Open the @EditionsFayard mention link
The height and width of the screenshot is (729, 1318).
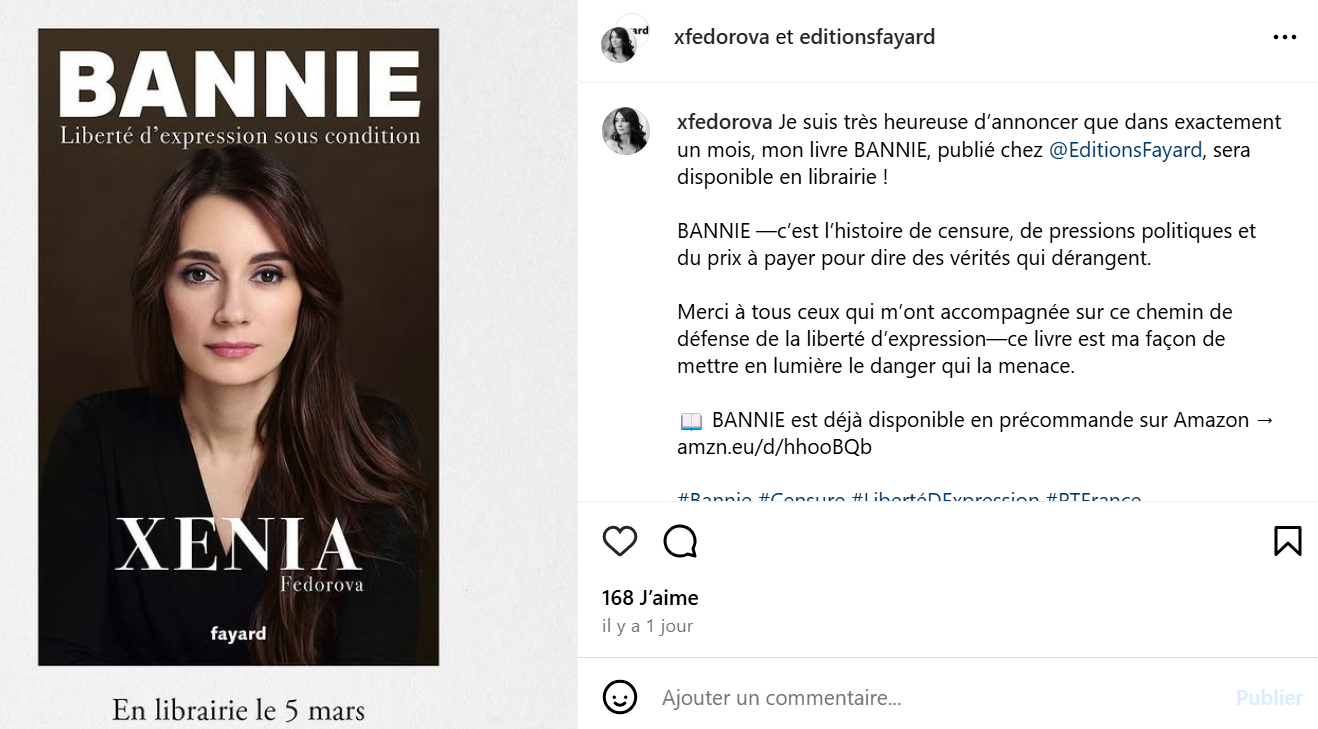pos(1125,150)
